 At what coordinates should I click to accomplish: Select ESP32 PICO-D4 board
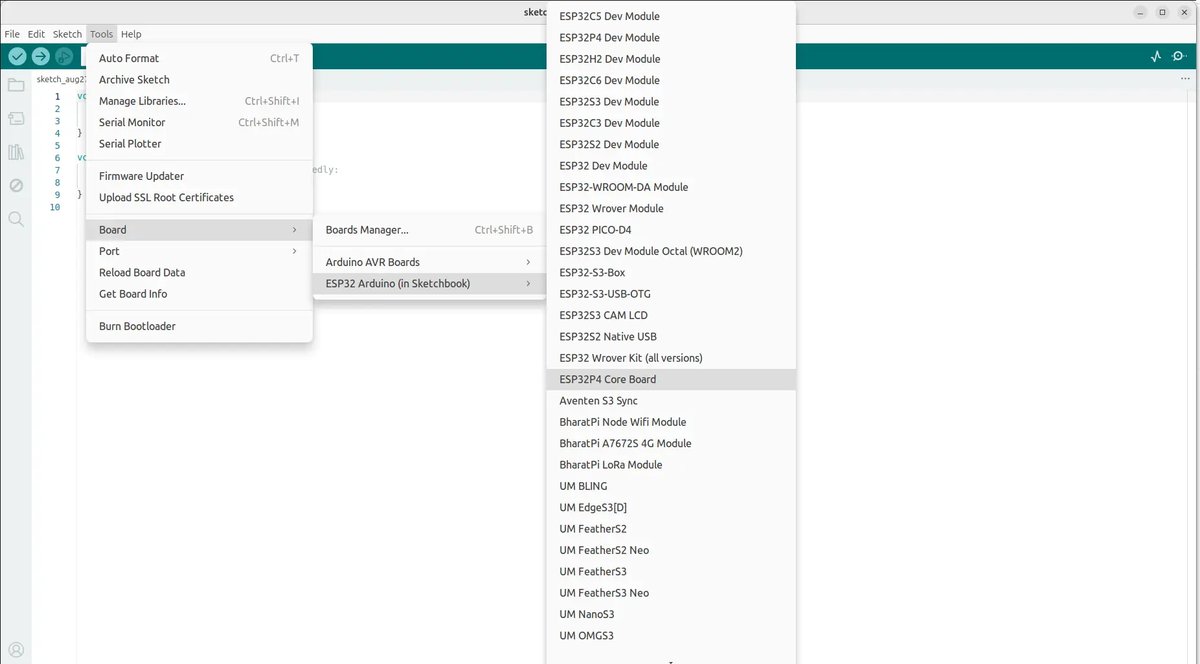671,230
